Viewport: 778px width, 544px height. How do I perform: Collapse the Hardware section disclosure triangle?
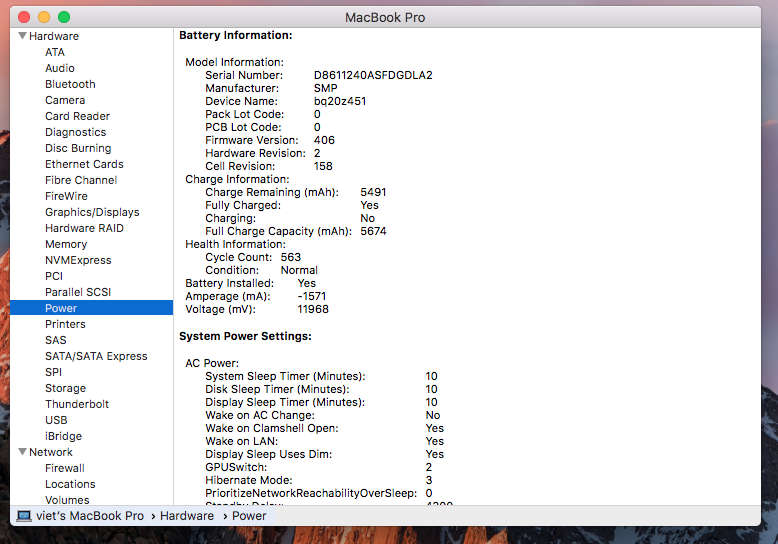tap(22, 36)
